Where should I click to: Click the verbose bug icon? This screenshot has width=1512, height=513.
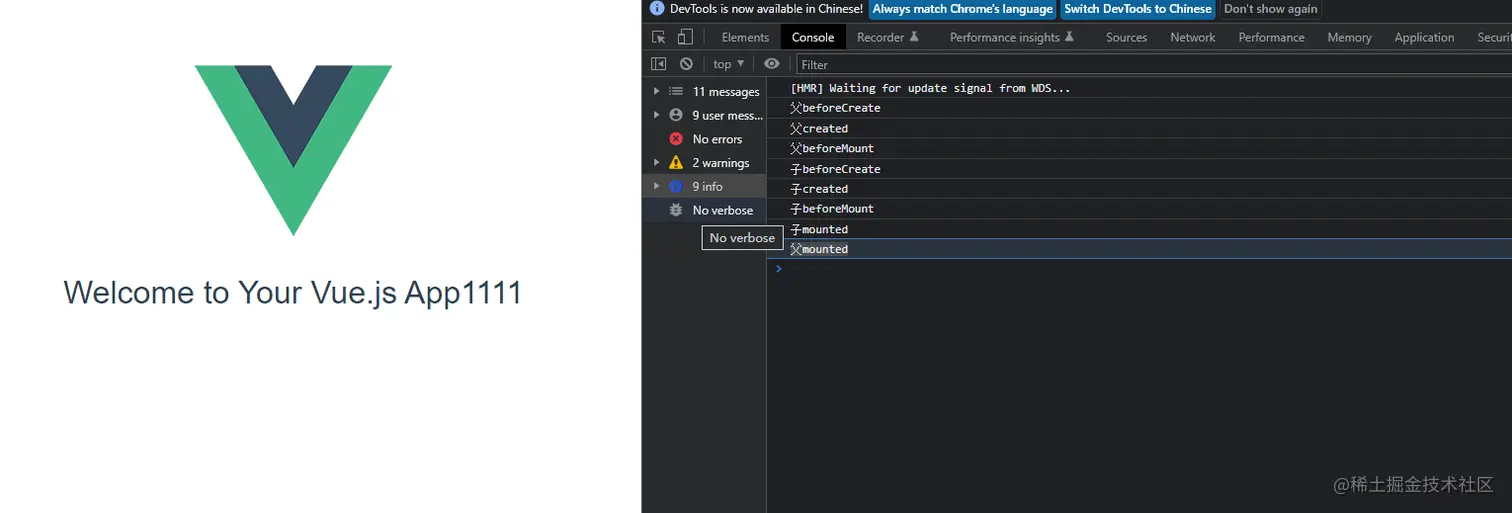(x=676, y=210)
